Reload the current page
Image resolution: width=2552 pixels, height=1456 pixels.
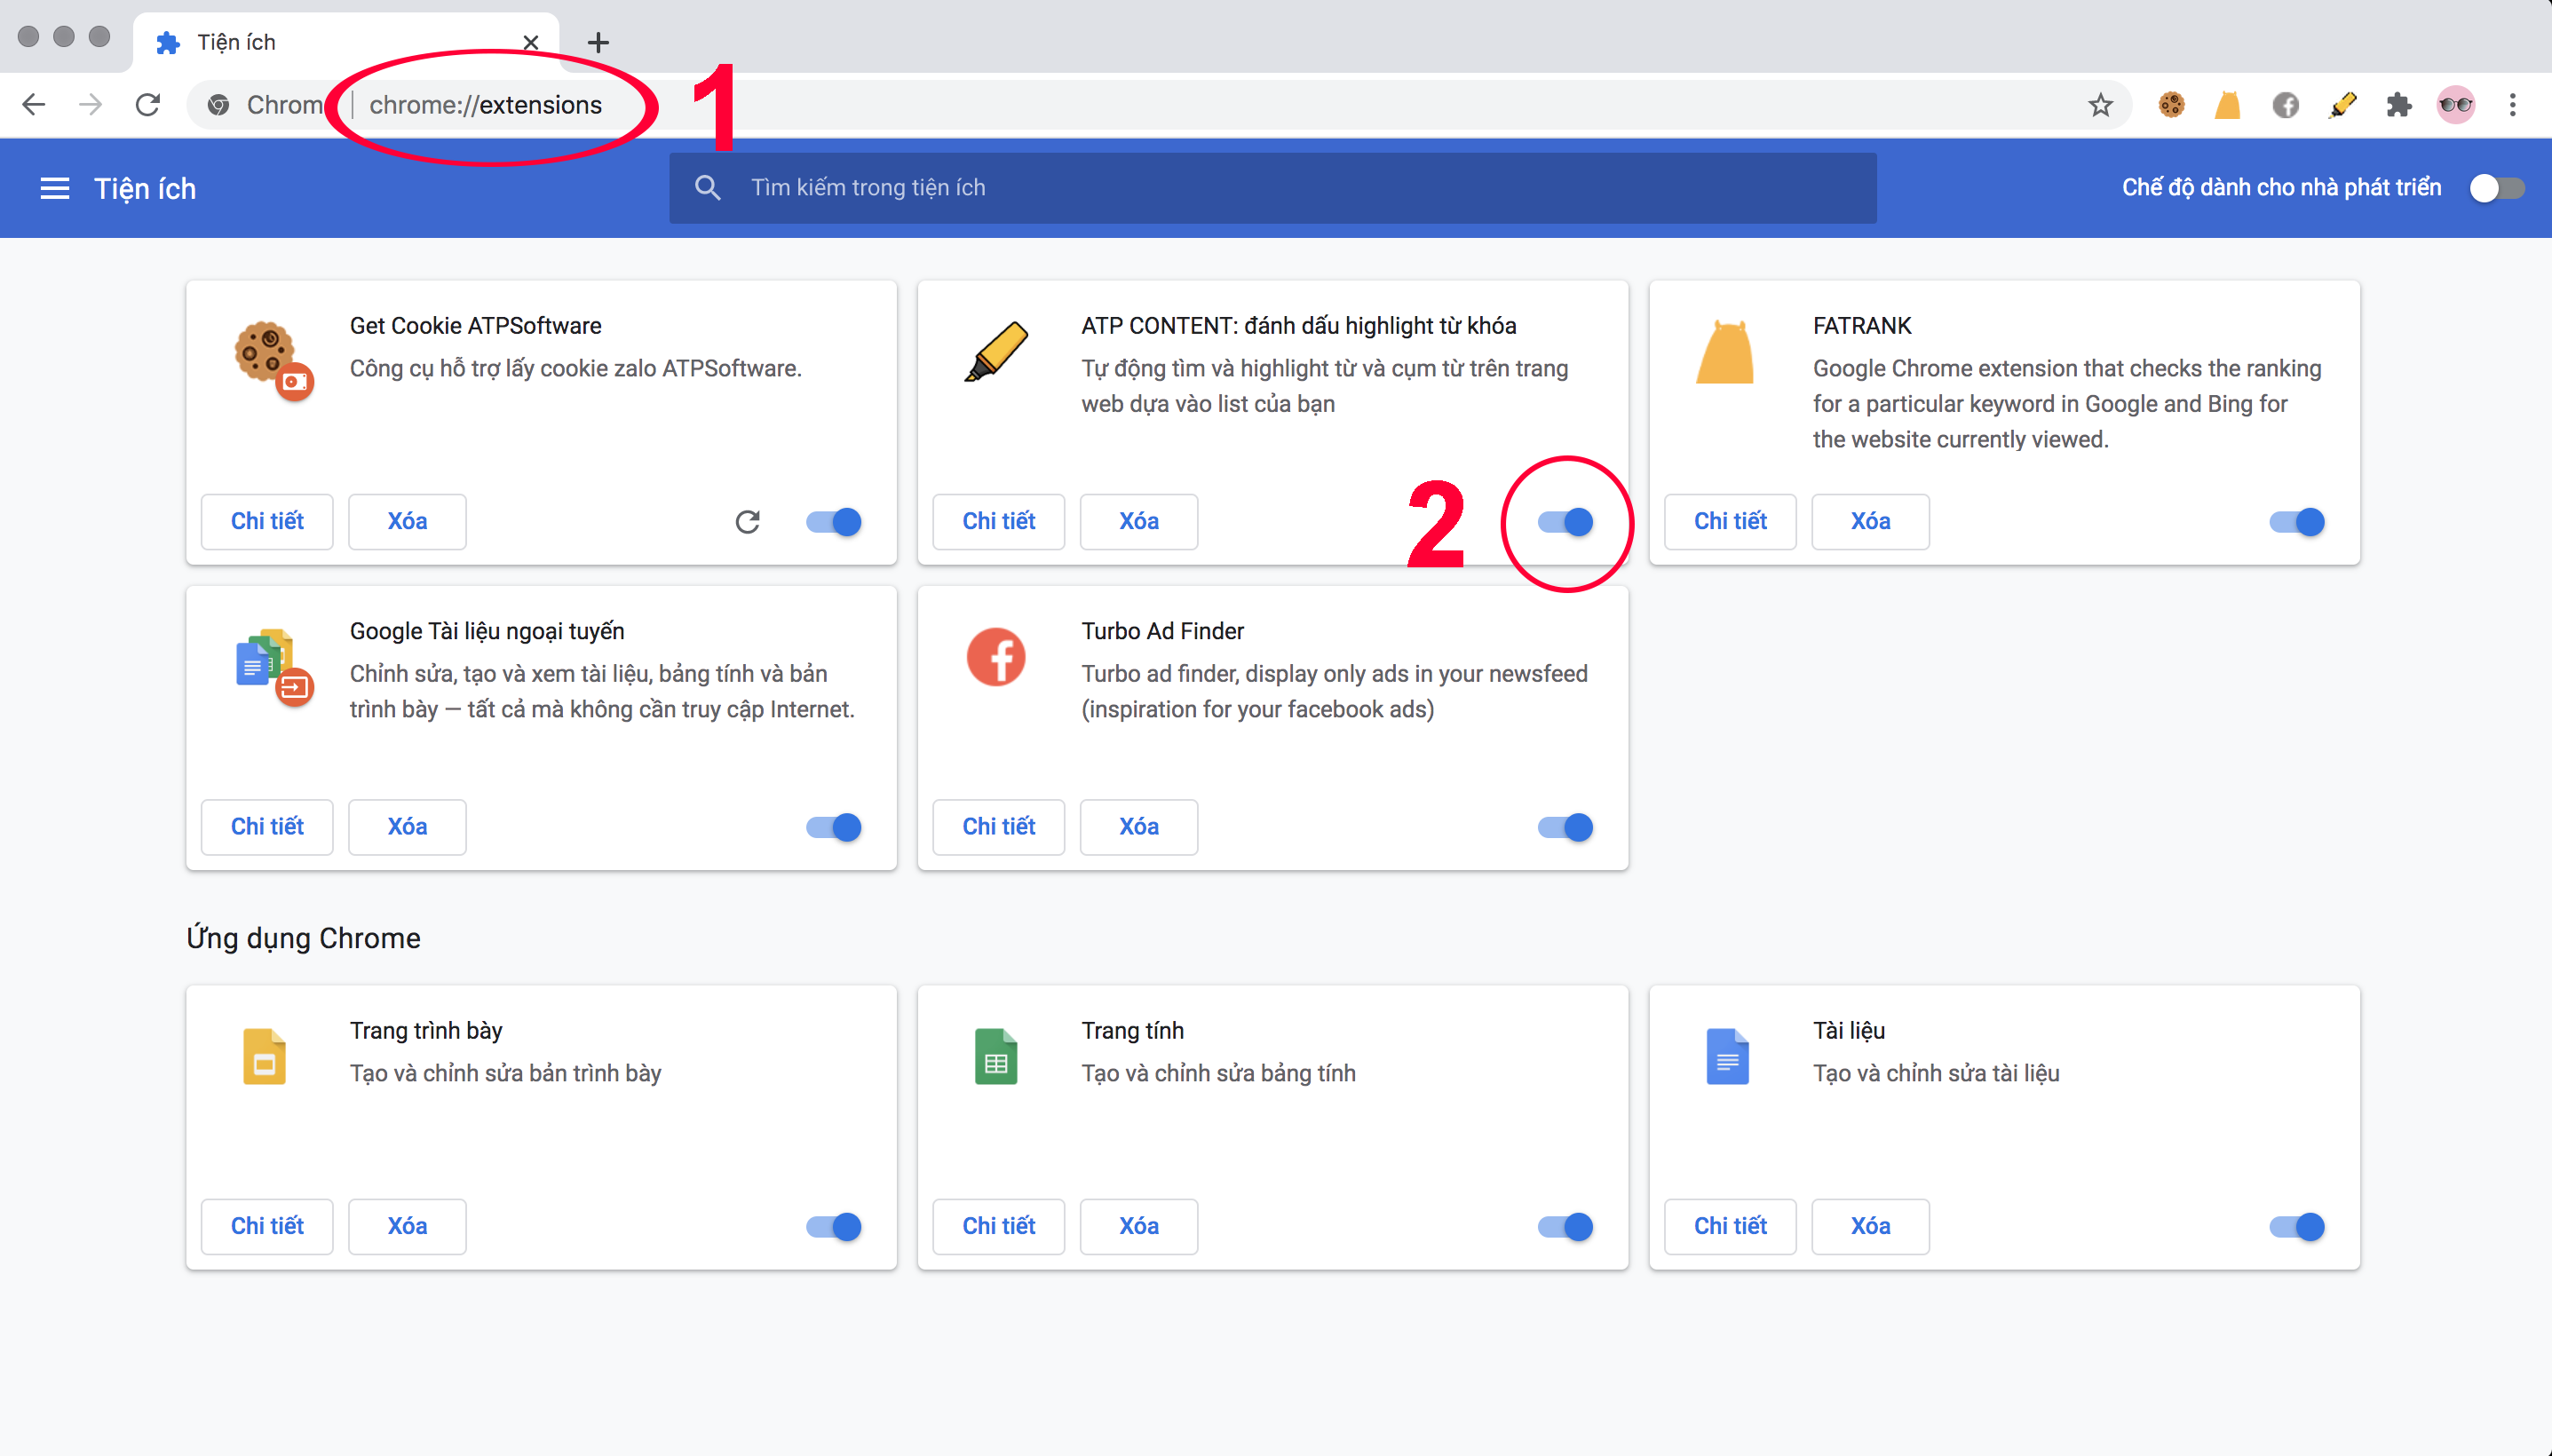148,105
